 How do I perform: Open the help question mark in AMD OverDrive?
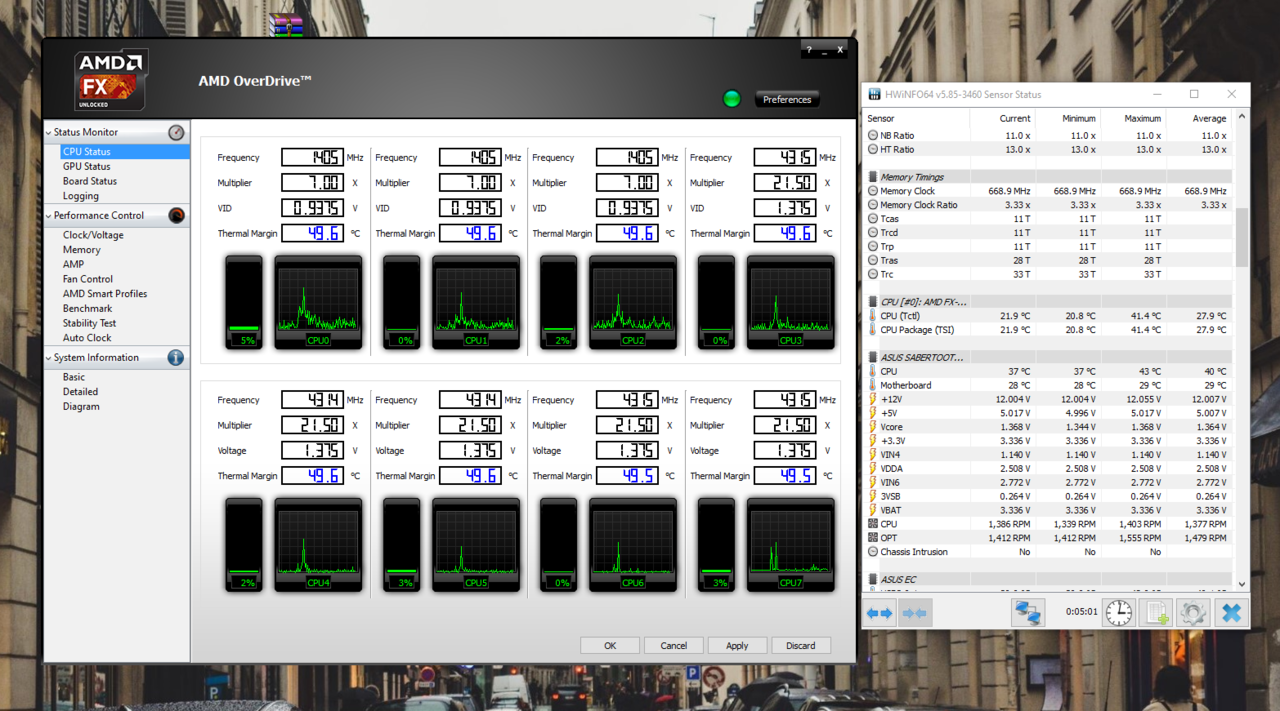coord(809,50)
